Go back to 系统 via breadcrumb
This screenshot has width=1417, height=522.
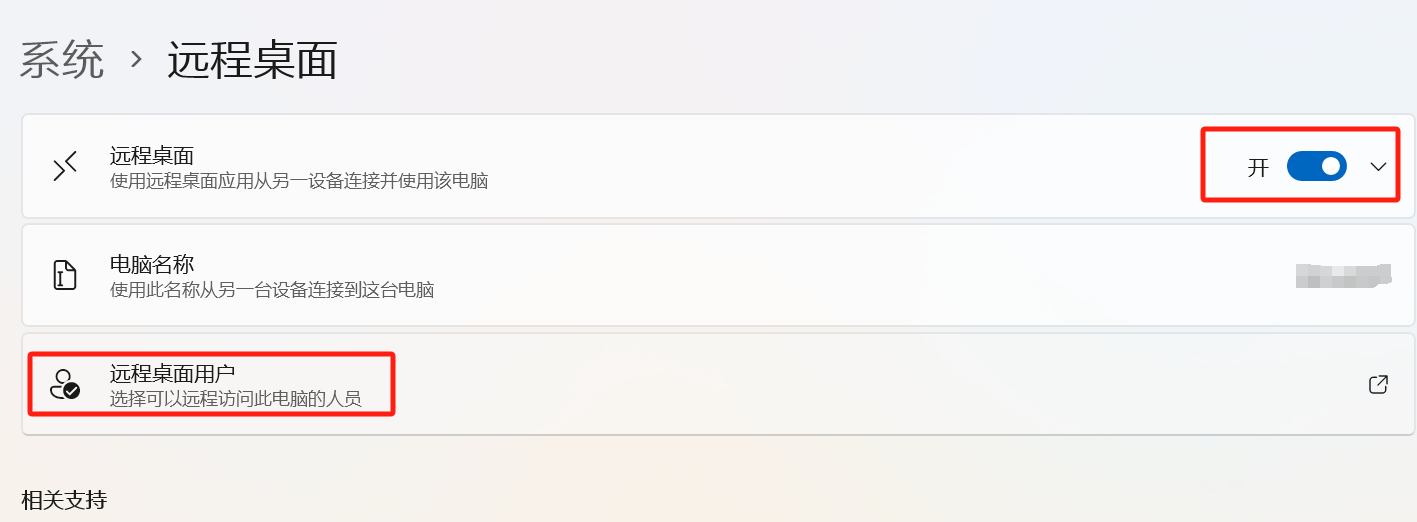[x=62, y=61]
